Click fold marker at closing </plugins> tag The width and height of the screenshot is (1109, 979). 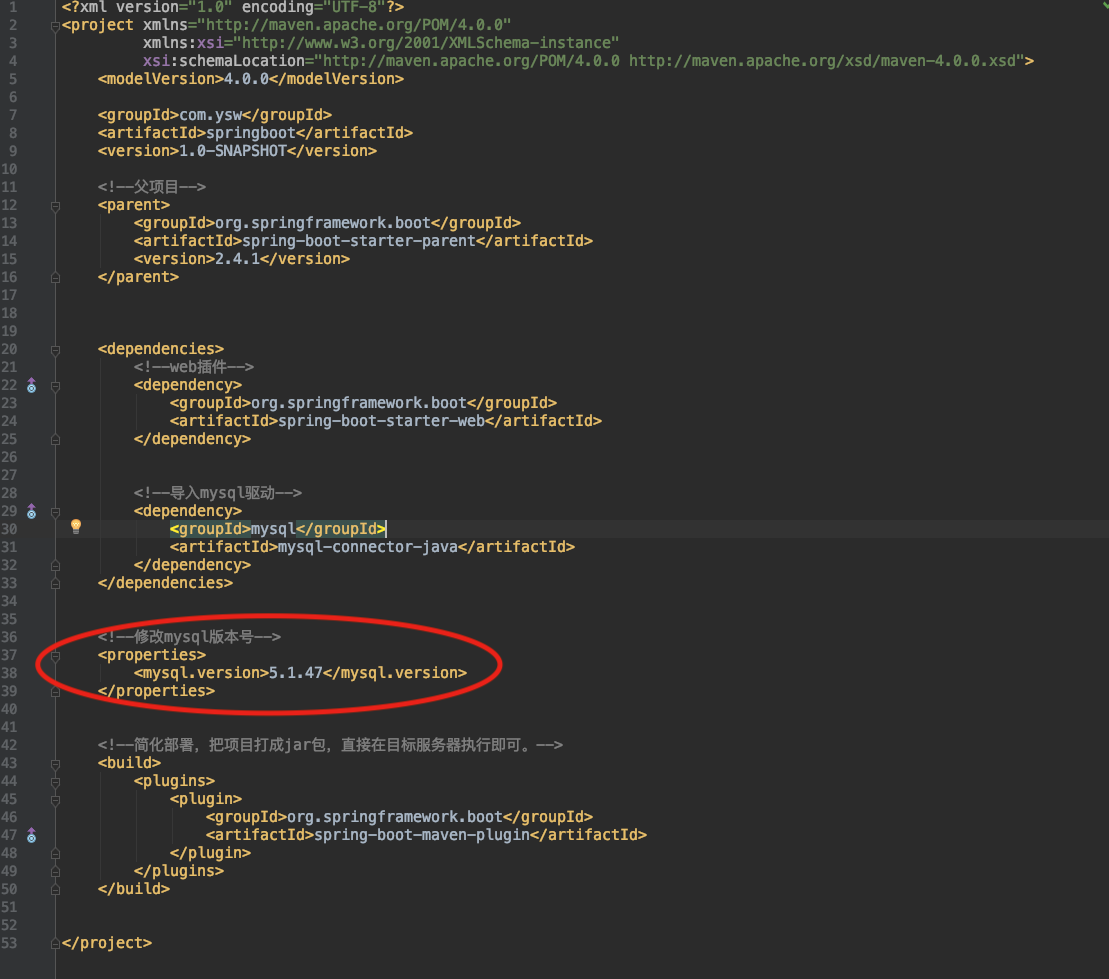coord(55,871)
